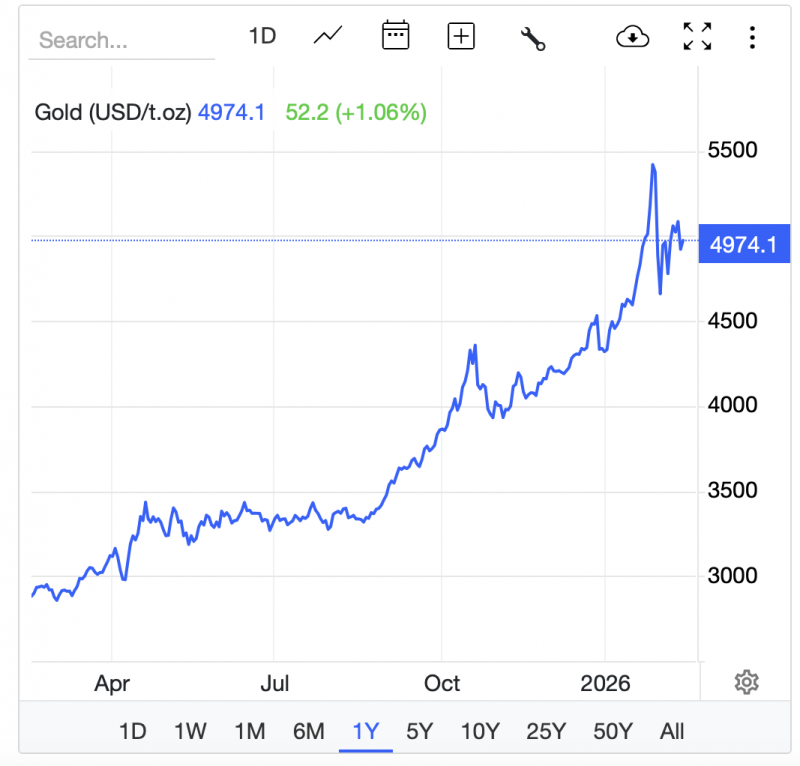Open the chart type line icon
Screen dimensions: 800x766
coord(328,37)
